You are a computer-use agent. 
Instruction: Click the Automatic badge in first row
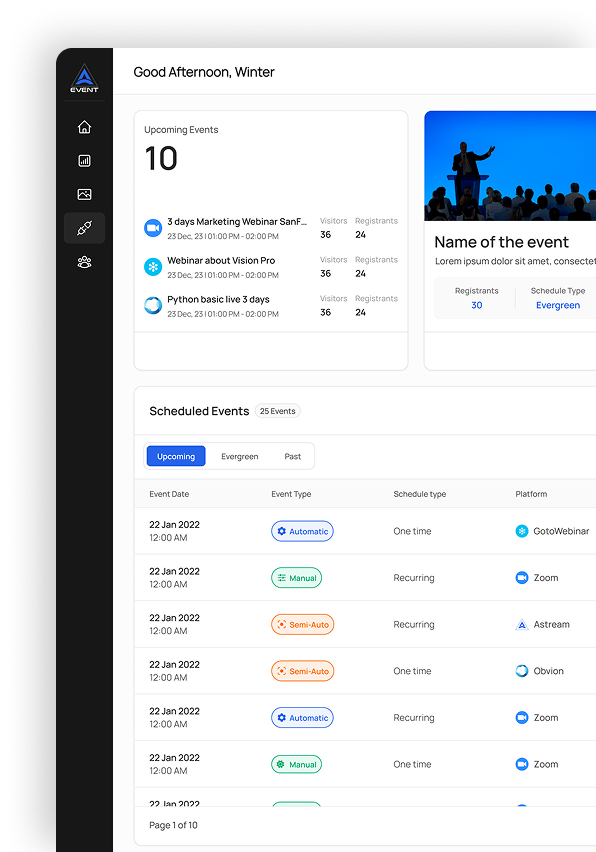pos(303,531)
